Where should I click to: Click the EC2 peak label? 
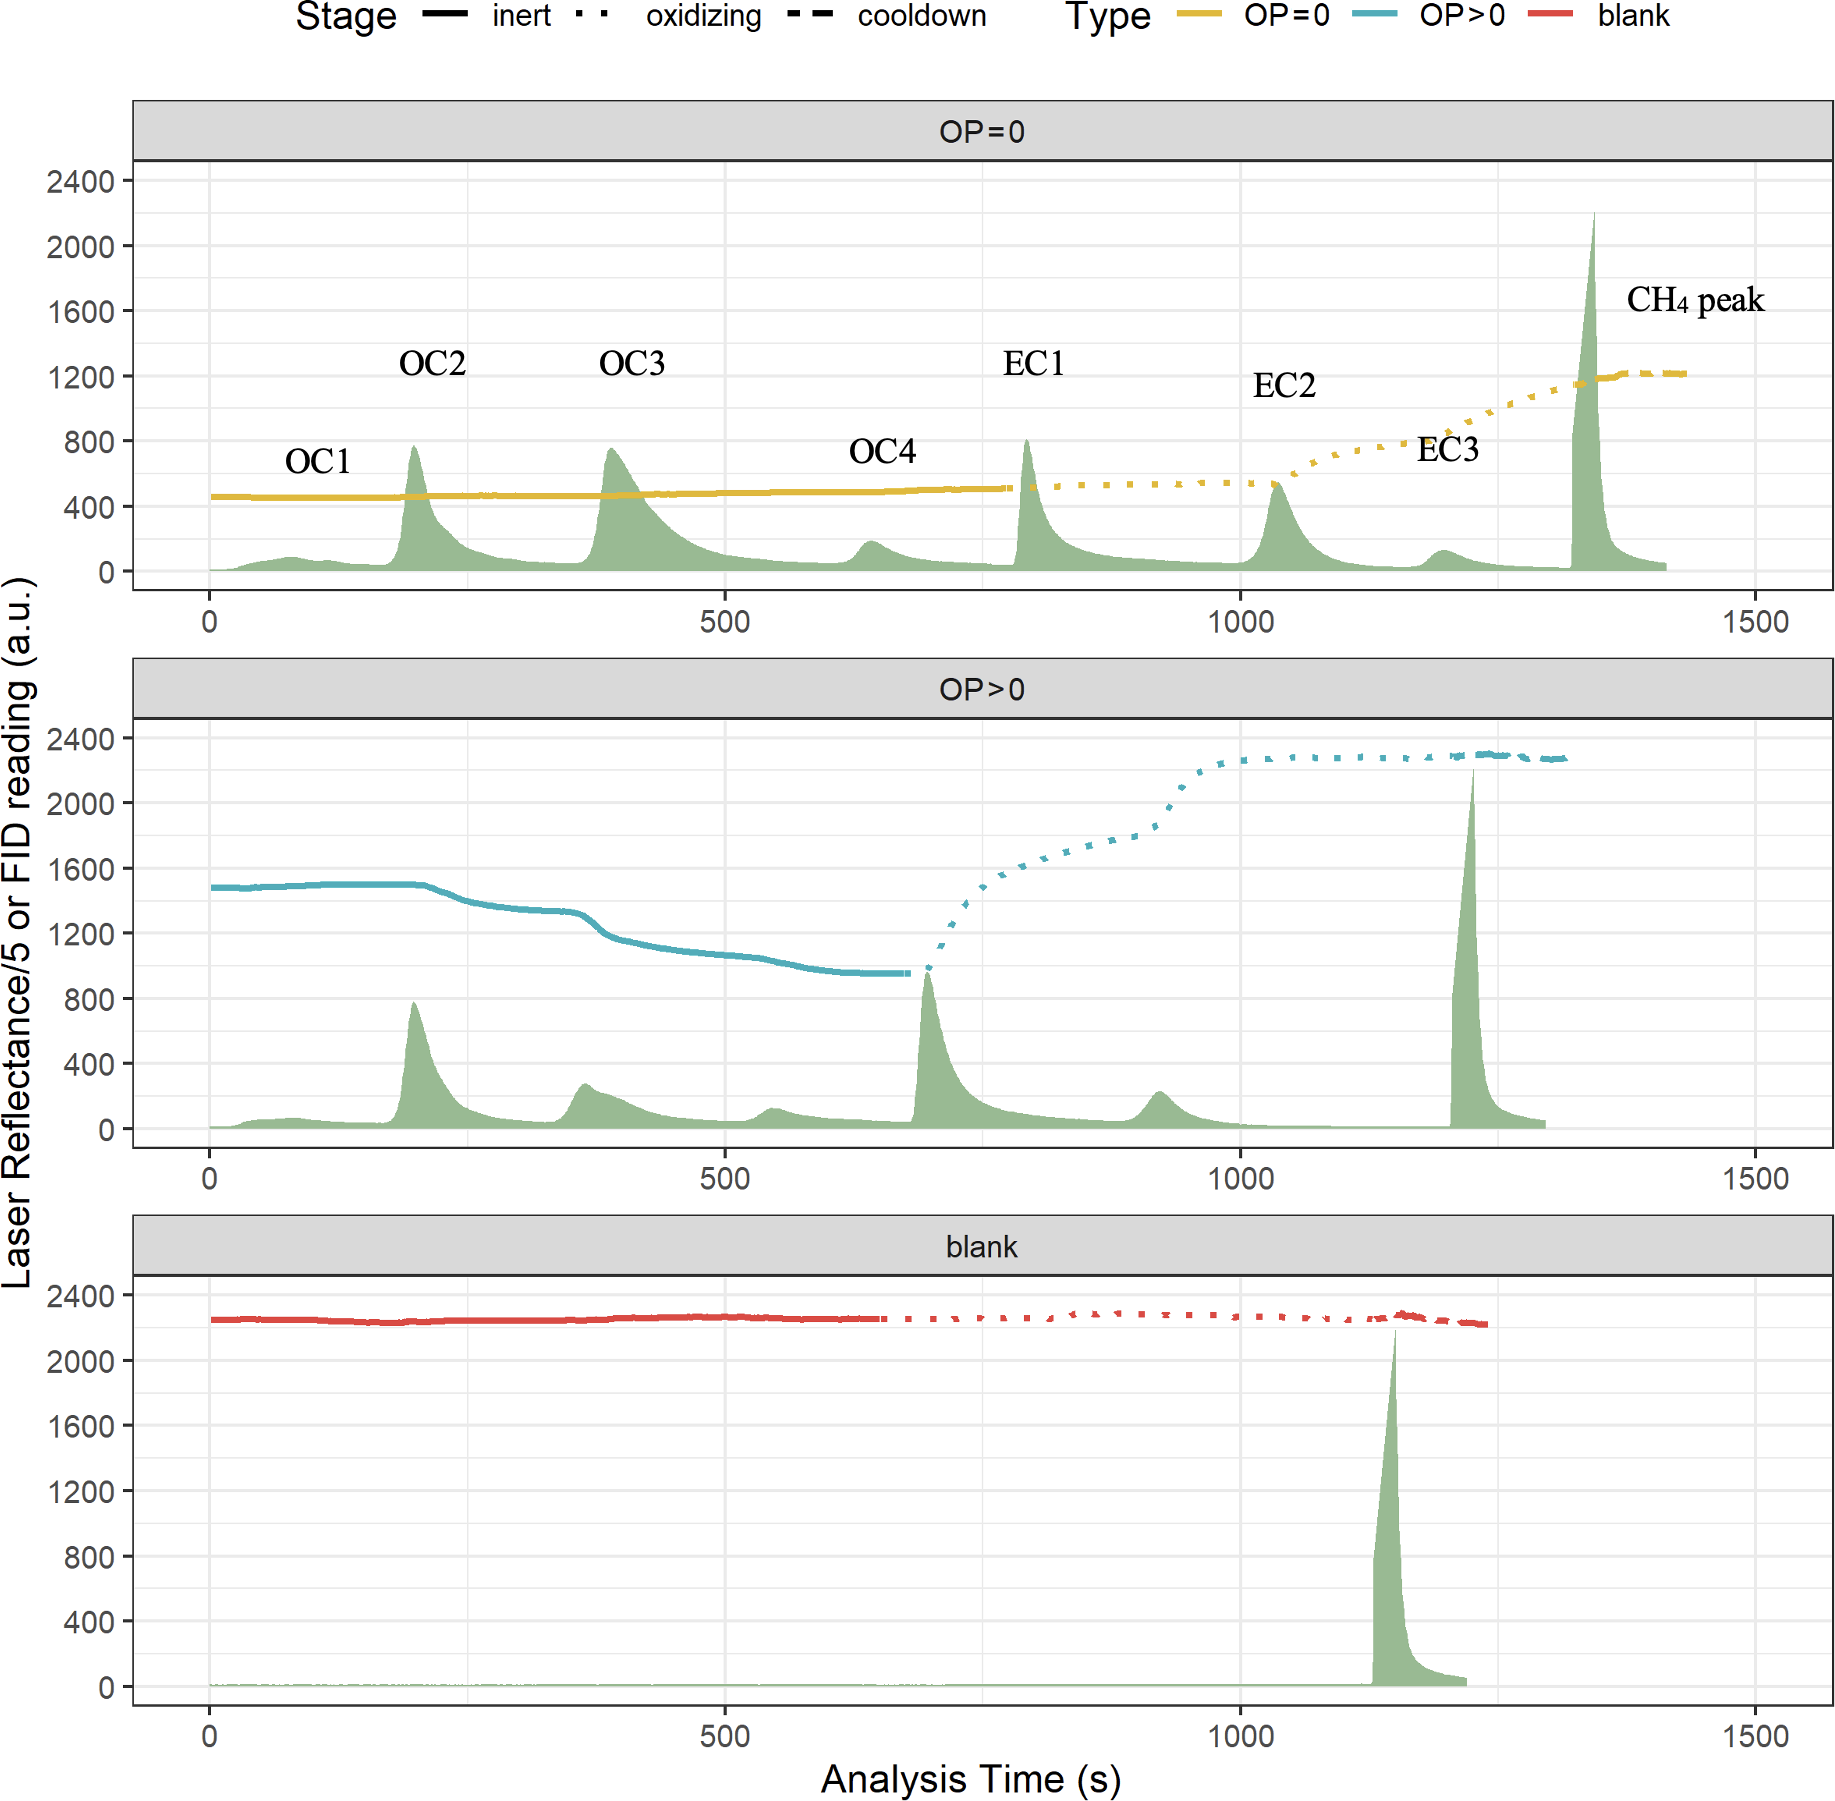(x=1284, y=386)
